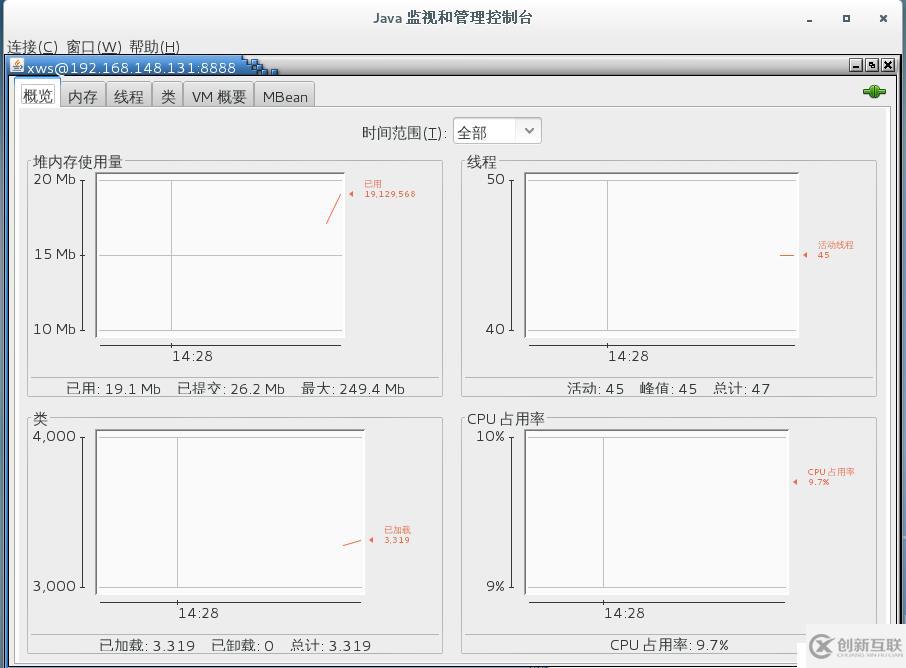906x668 pixels.
Task: Click the 类 chart area
Action: (230, 512)
